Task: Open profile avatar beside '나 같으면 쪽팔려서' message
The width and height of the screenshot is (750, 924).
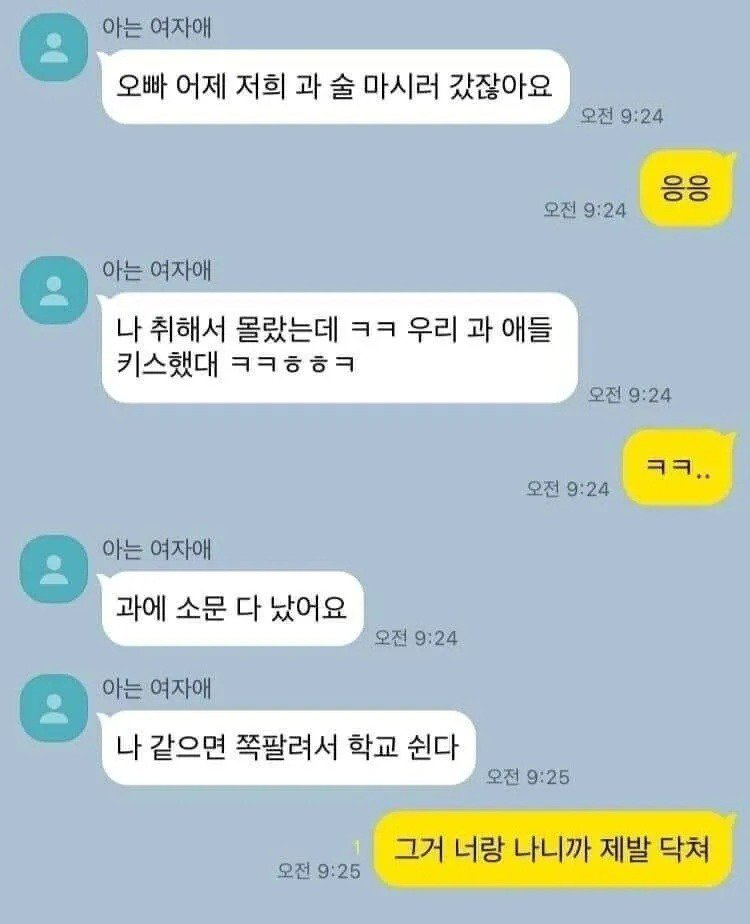Action: click(54, 708)
